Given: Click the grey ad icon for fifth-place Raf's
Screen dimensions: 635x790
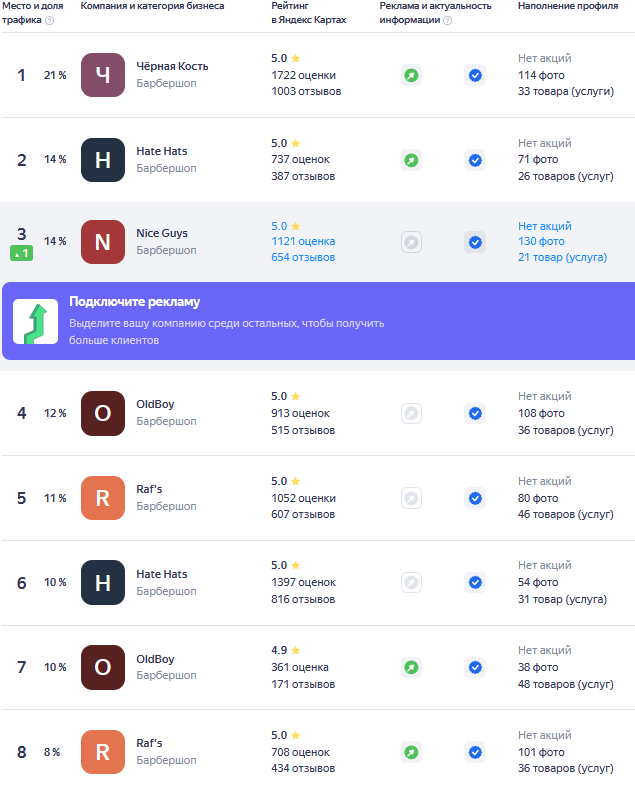Looking at the screenshot, I should click(x=411, y=498).
